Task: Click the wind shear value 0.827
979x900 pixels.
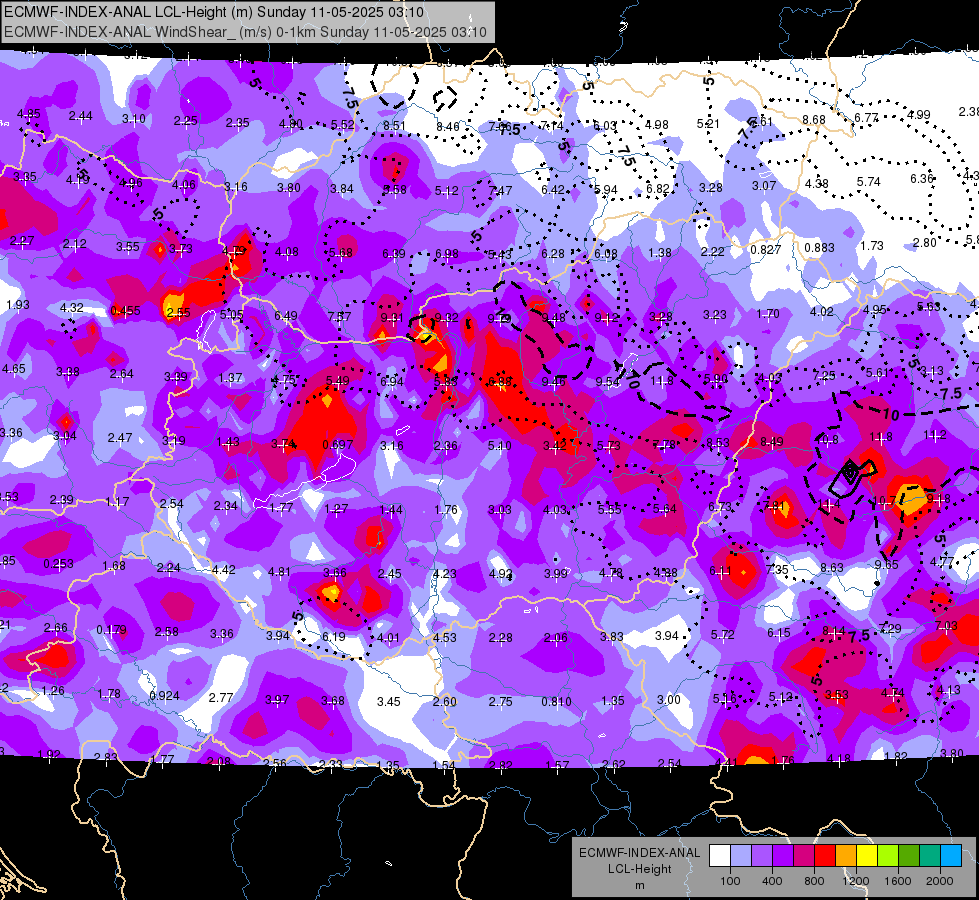Action: tap(765, 249)
